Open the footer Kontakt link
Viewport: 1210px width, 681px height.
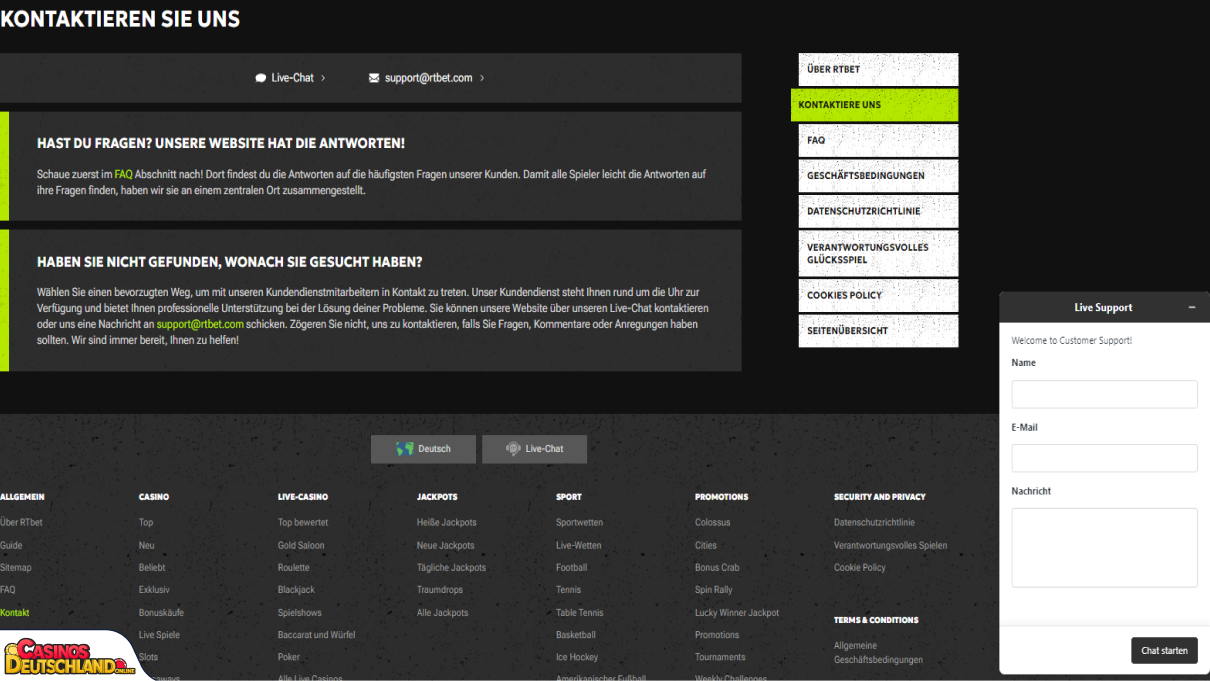pos(15,613)
